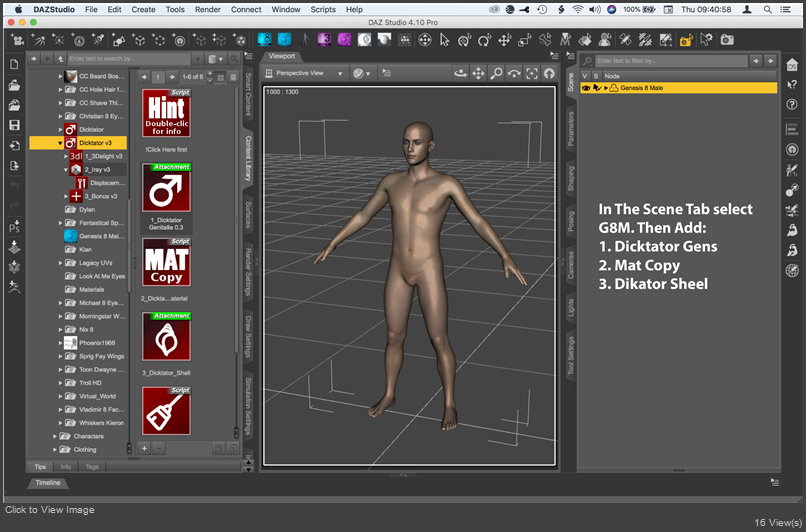Open the content database dropdown
This screenshot has height=532, width=806.
pyautogui.click(x=216, y=59)
